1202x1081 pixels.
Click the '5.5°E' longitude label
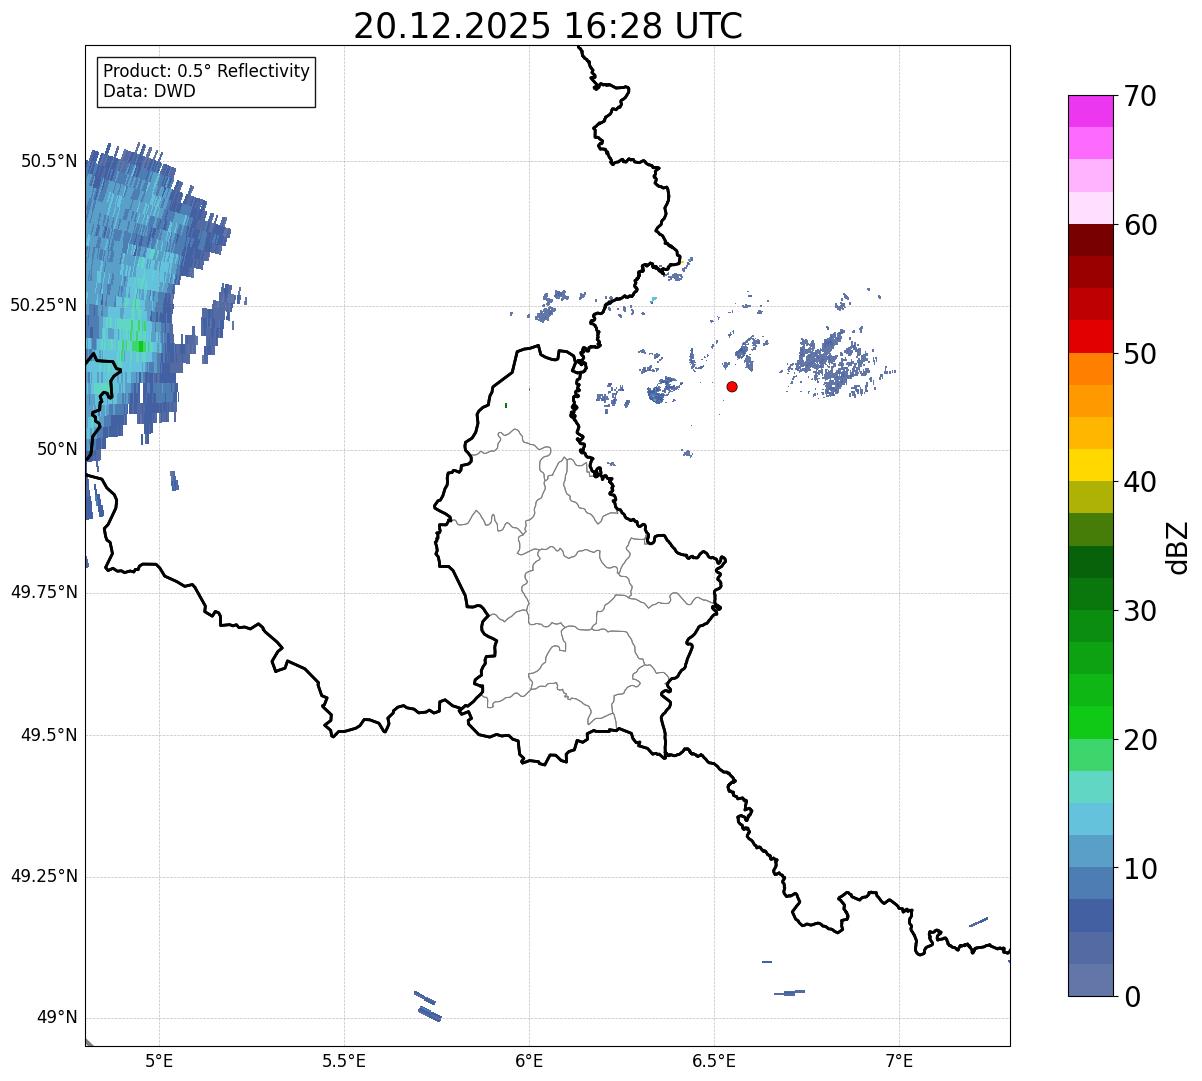click(344, 1061)
